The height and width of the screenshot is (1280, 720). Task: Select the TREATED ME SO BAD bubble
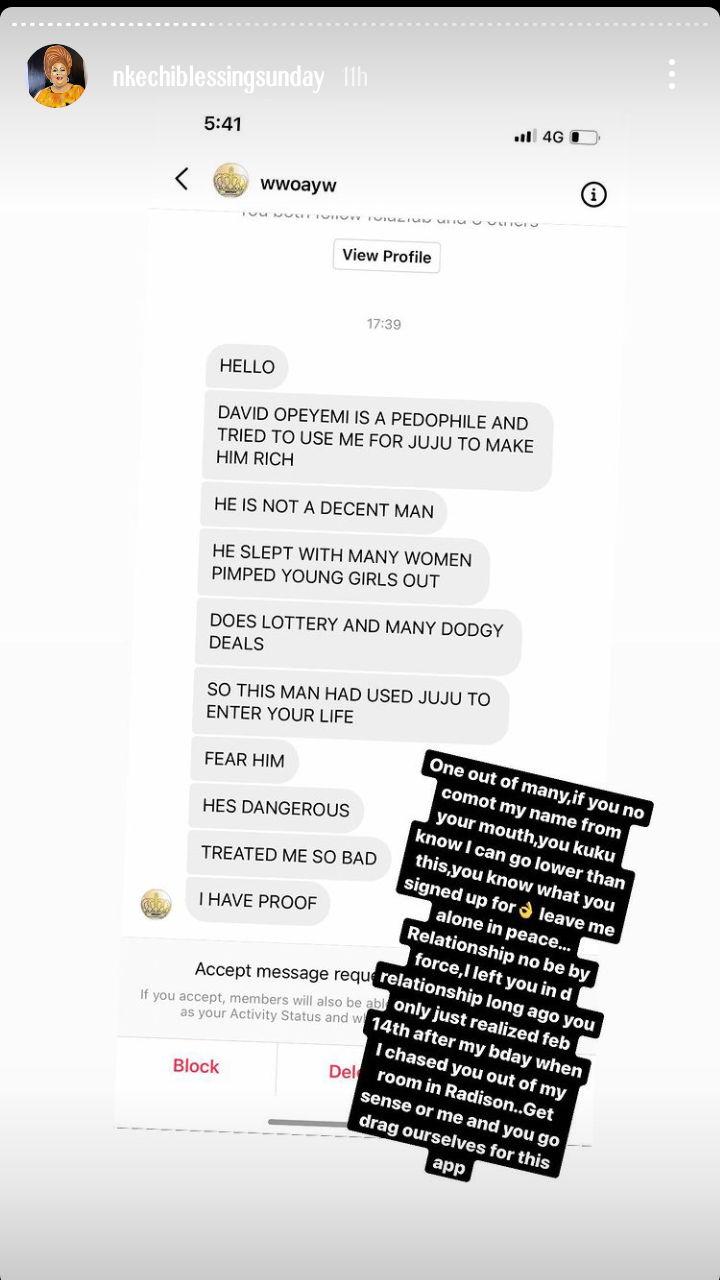tap(289, 855)
